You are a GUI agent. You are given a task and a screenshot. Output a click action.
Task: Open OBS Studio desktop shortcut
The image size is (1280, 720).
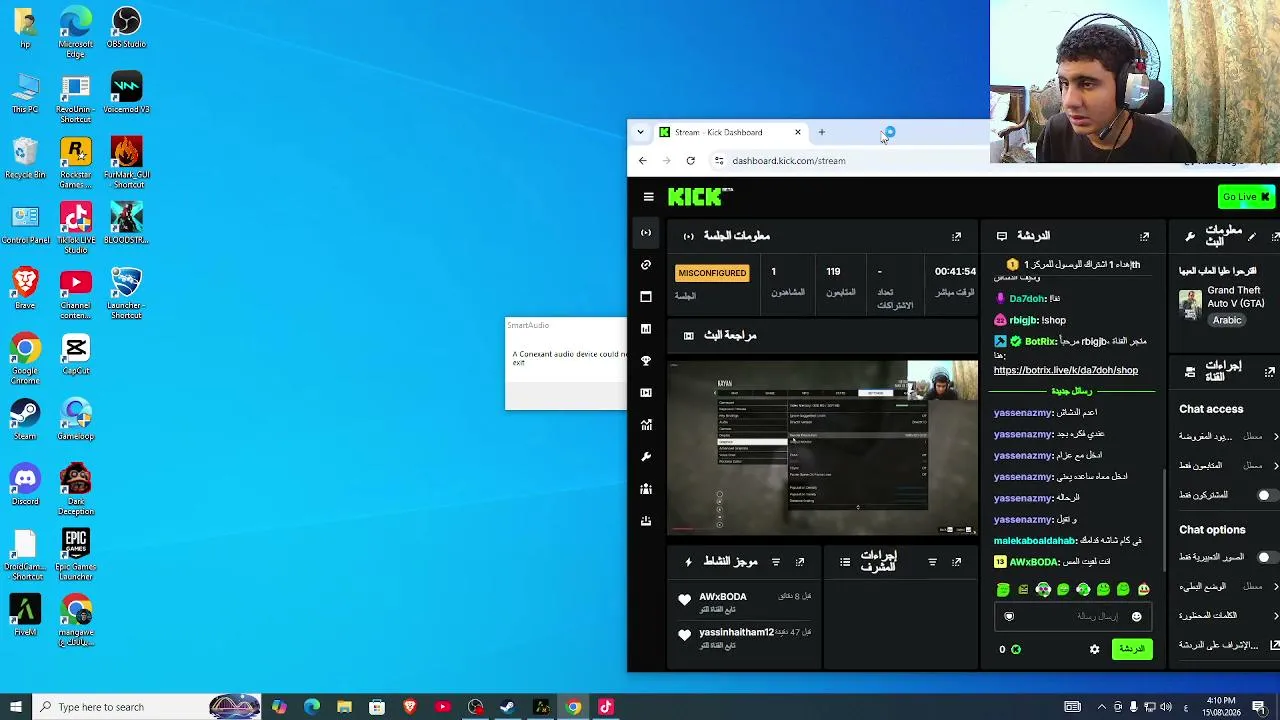tap(126, 27)
